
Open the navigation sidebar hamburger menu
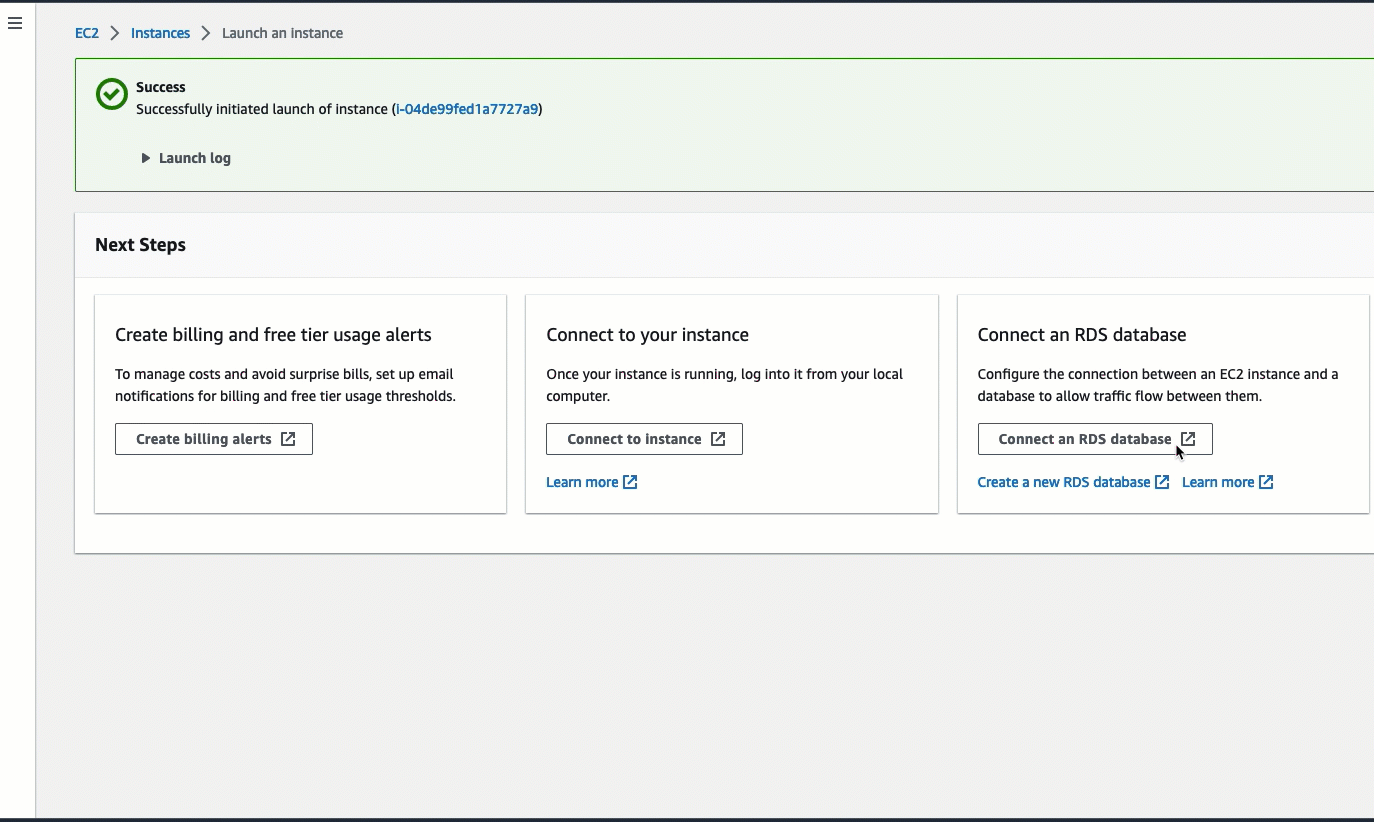[x=14, y=22]
